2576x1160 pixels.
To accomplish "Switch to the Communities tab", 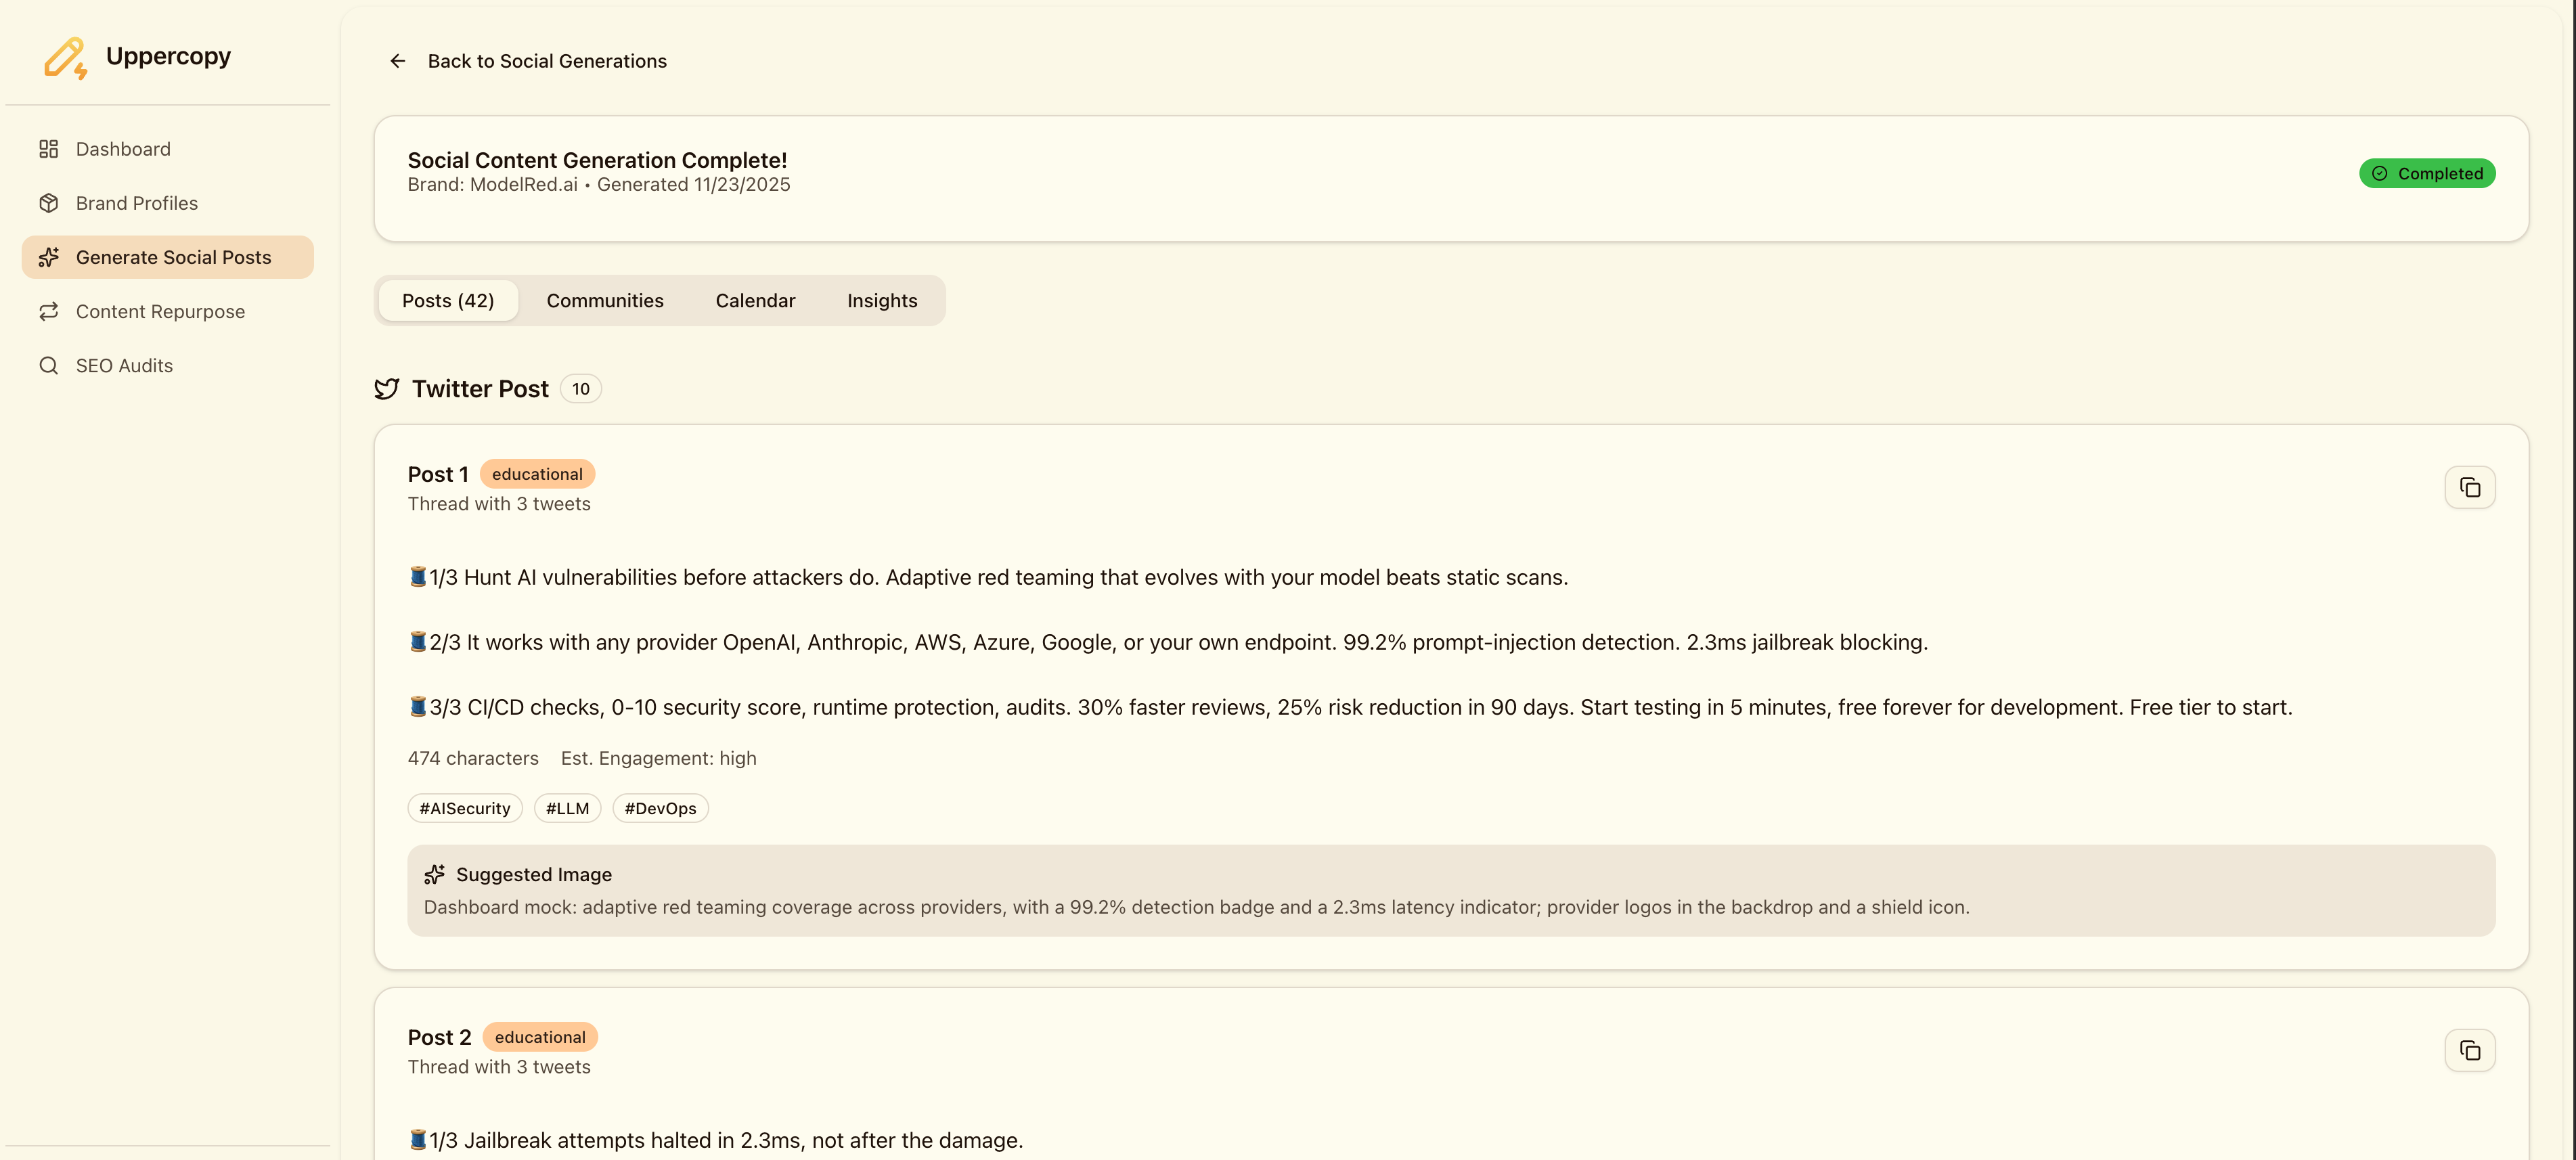I will coord(604,301).
